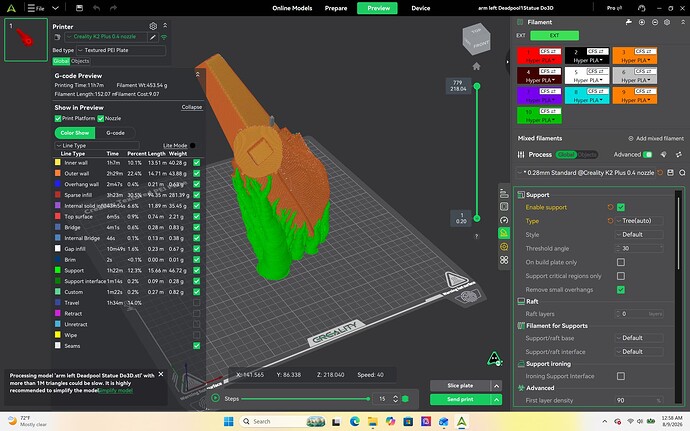Open the Speed settings category icon

(x=504, y=220)
